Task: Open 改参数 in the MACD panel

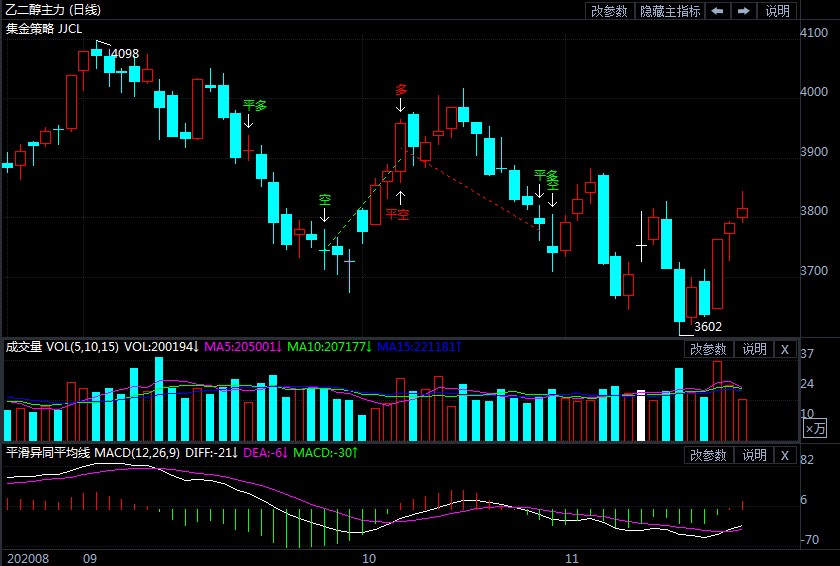Action: click(708, 455)
